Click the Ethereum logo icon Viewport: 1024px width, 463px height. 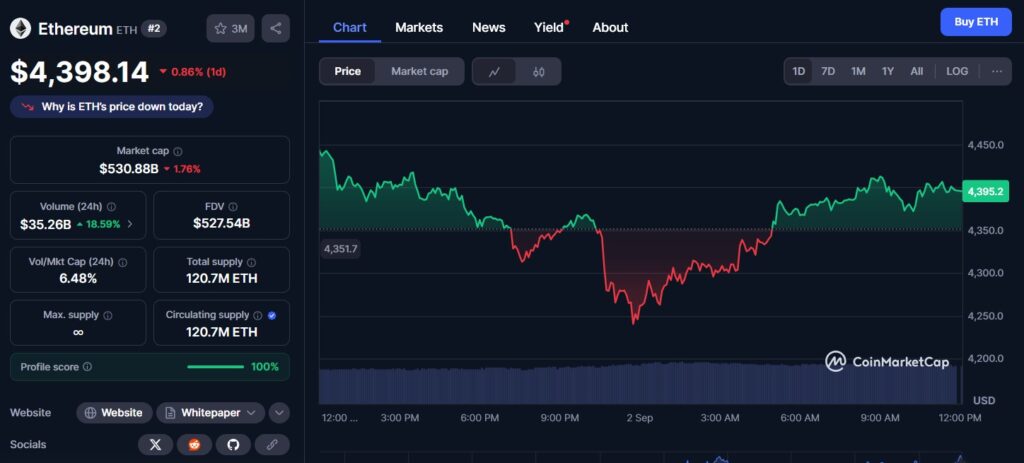click(20, 28)
